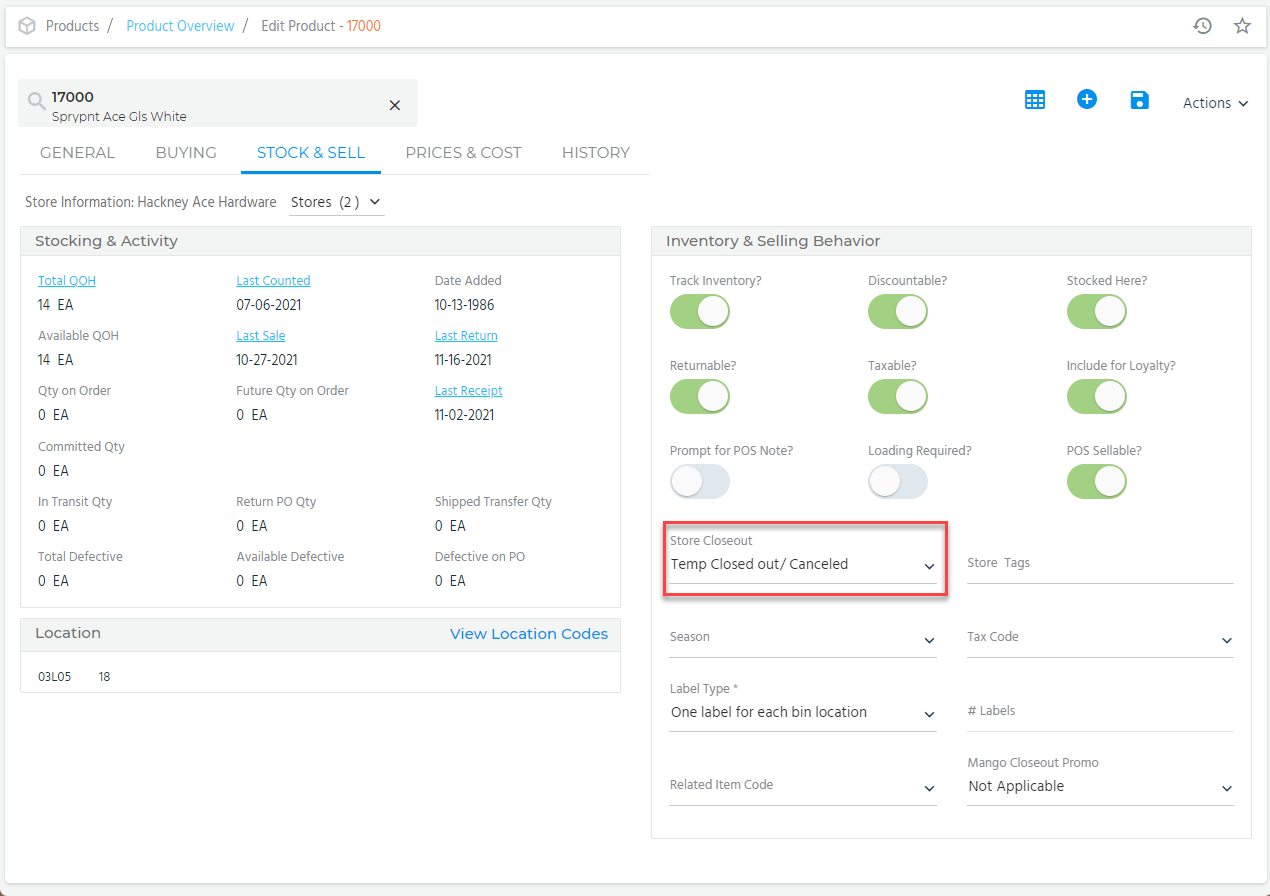Open the Season dropdown
1270x896 pixels.
pyautogui.click(x=803, y=638)
